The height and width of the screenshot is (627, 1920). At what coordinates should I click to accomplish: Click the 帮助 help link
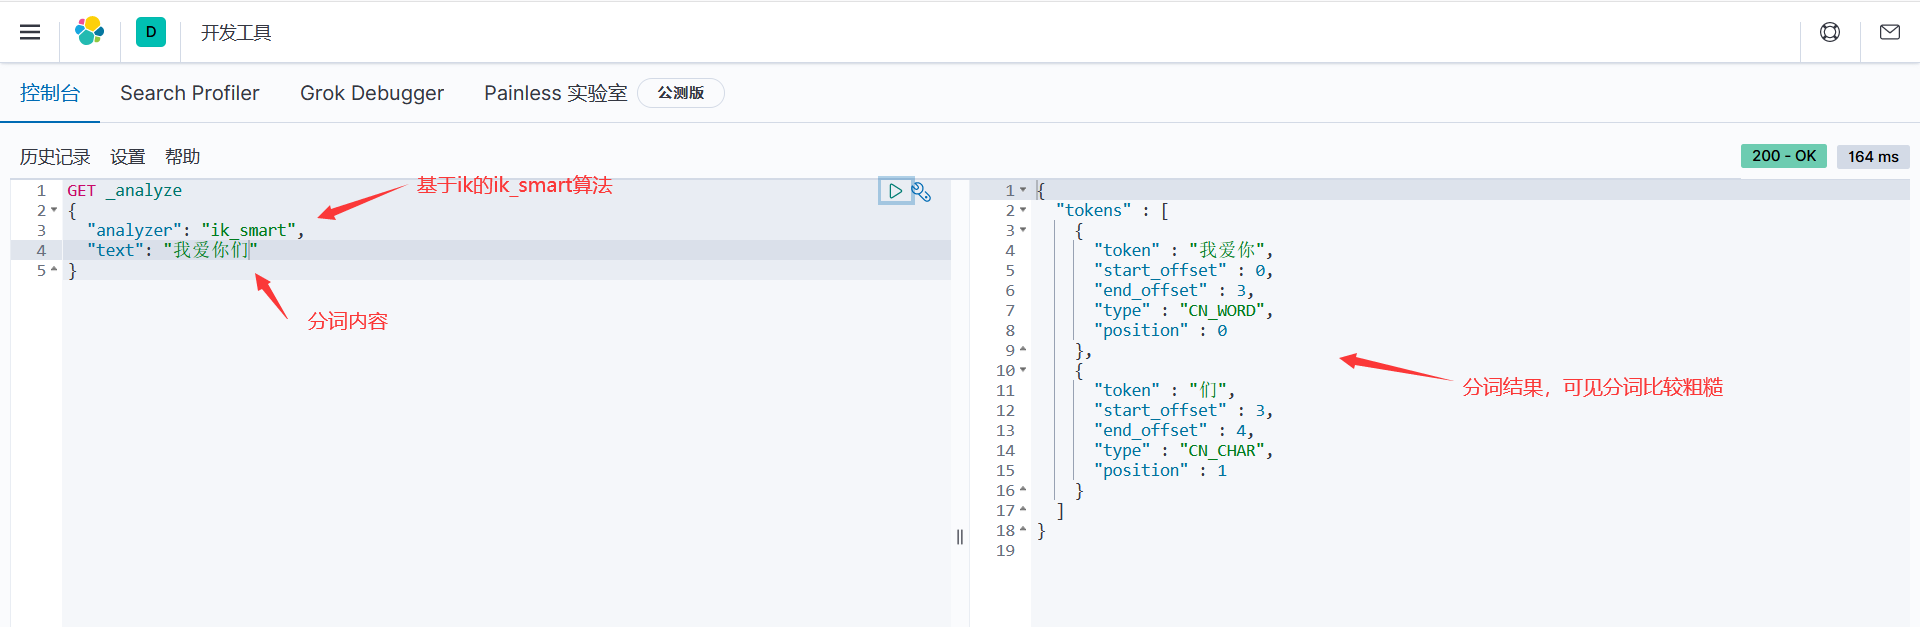pyautogui.click(x=182, y=157)
